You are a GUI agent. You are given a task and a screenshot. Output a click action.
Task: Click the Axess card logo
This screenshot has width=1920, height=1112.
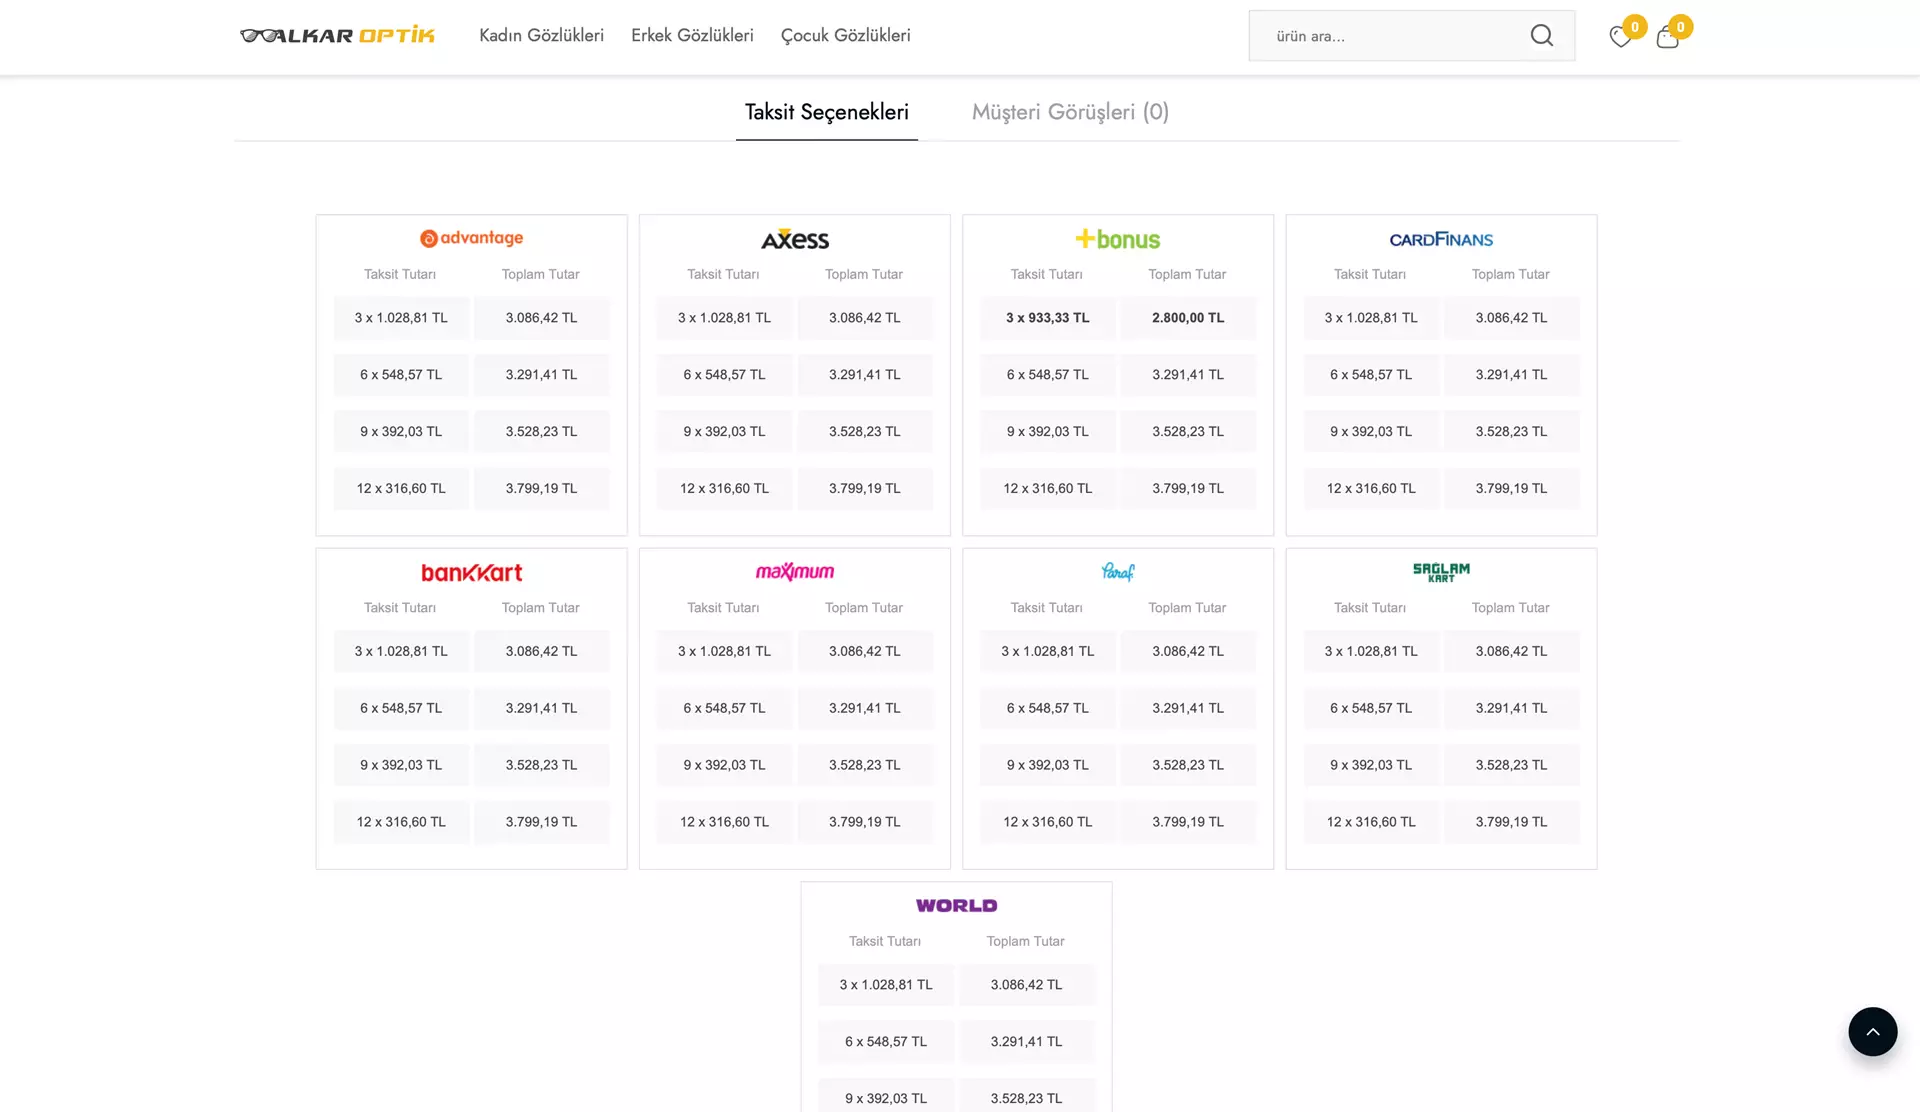(795, 239)
